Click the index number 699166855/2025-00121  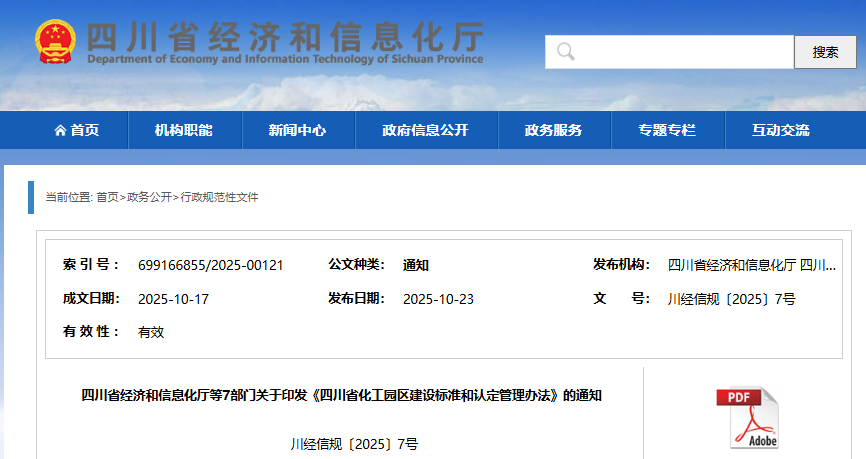pos(211,265)
